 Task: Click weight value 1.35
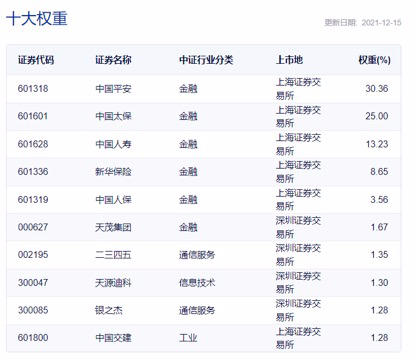pyautogui.click(x=379, y=255)
